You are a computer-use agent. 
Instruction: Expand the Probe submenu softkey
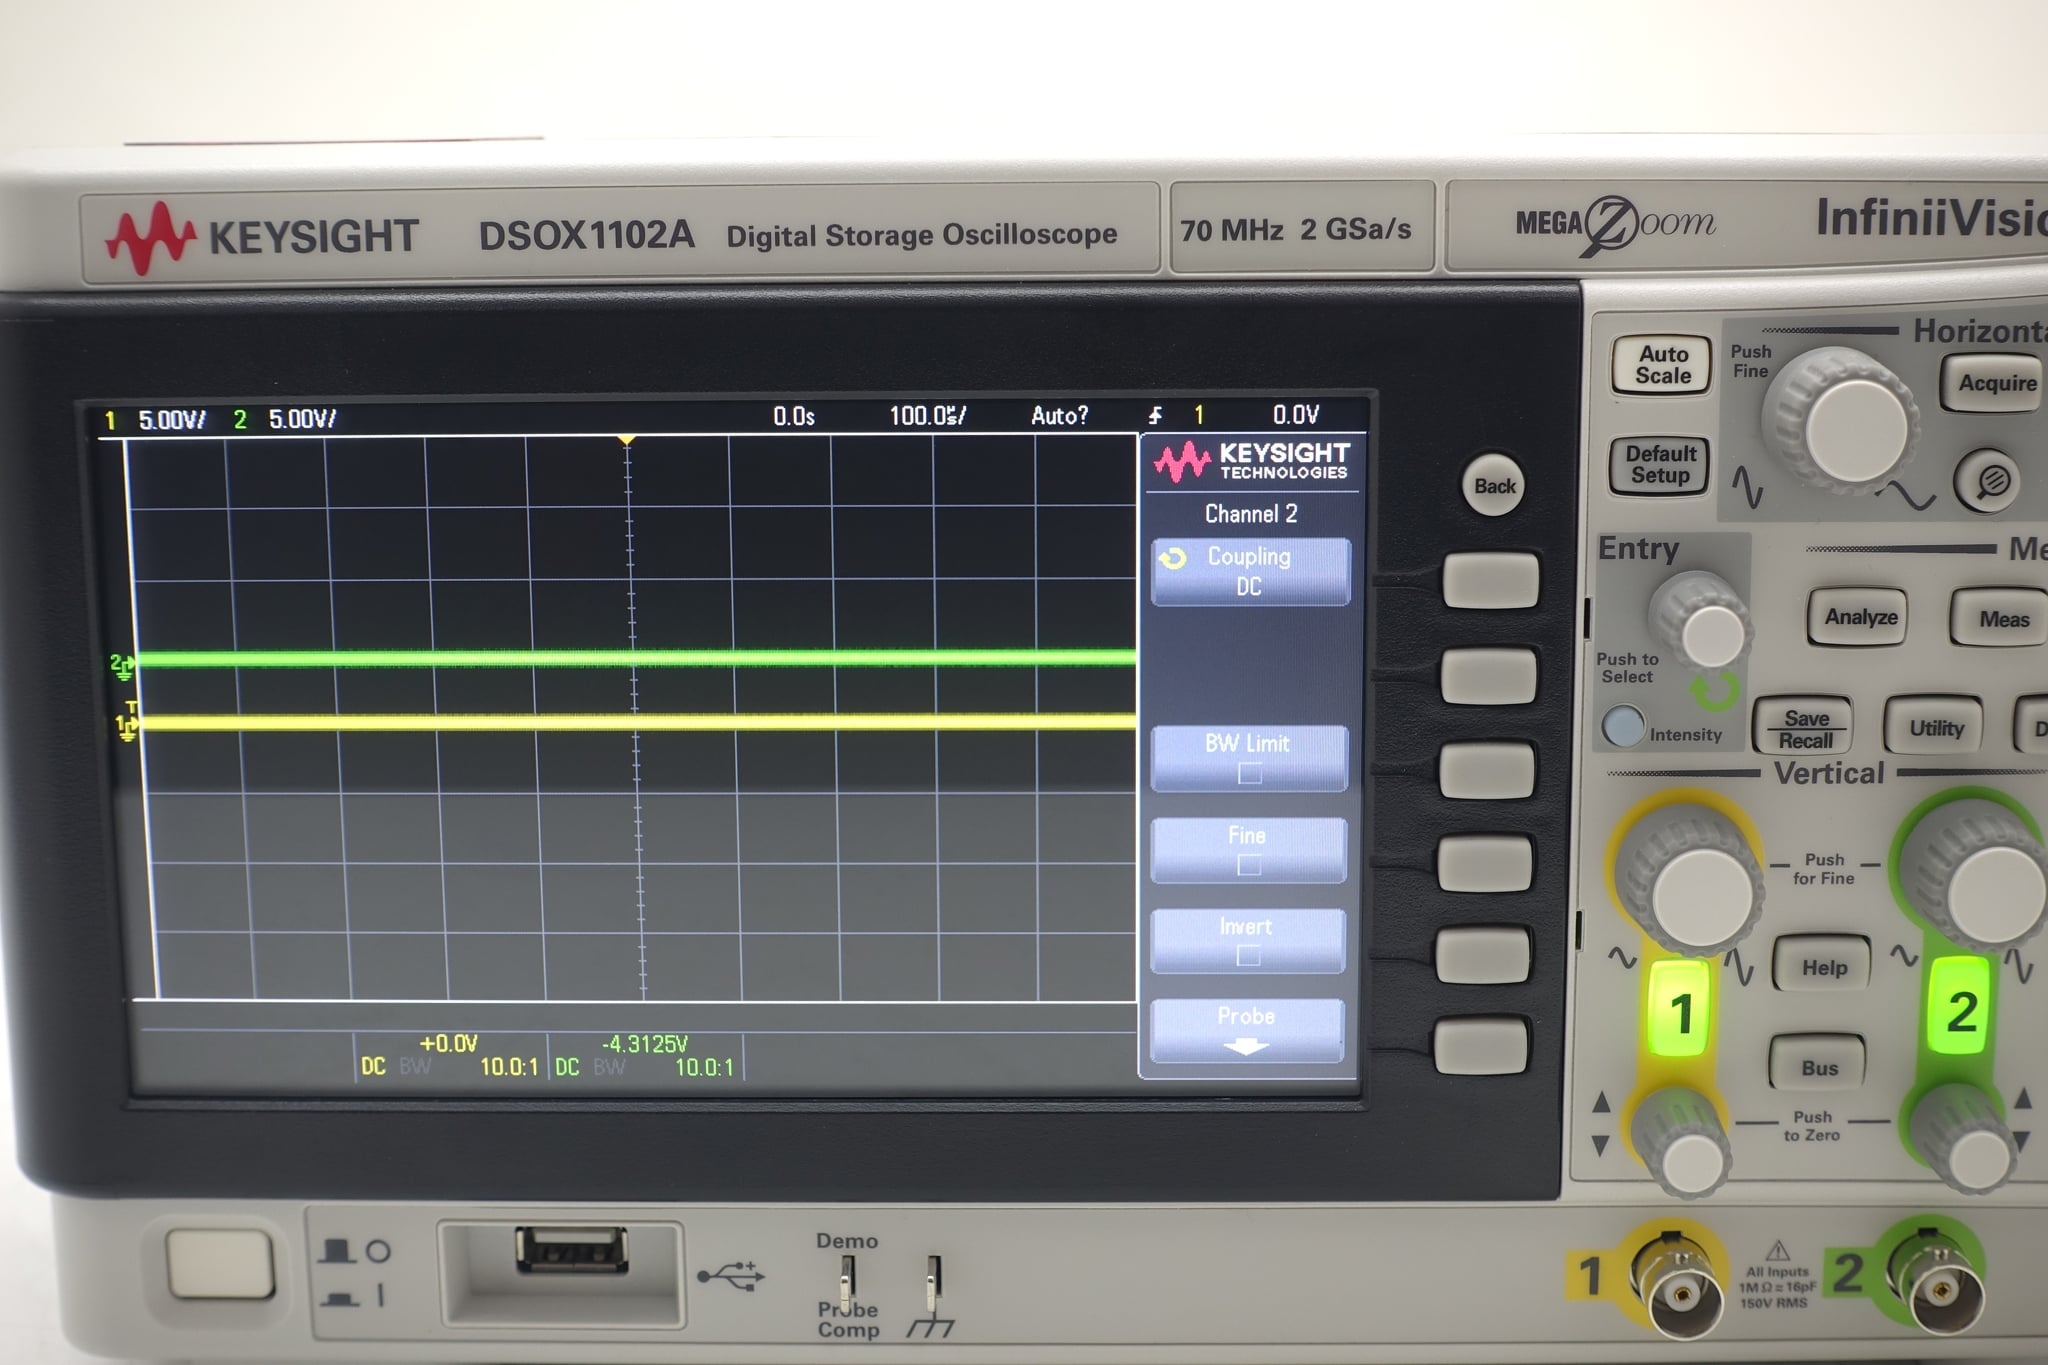1246,1030
